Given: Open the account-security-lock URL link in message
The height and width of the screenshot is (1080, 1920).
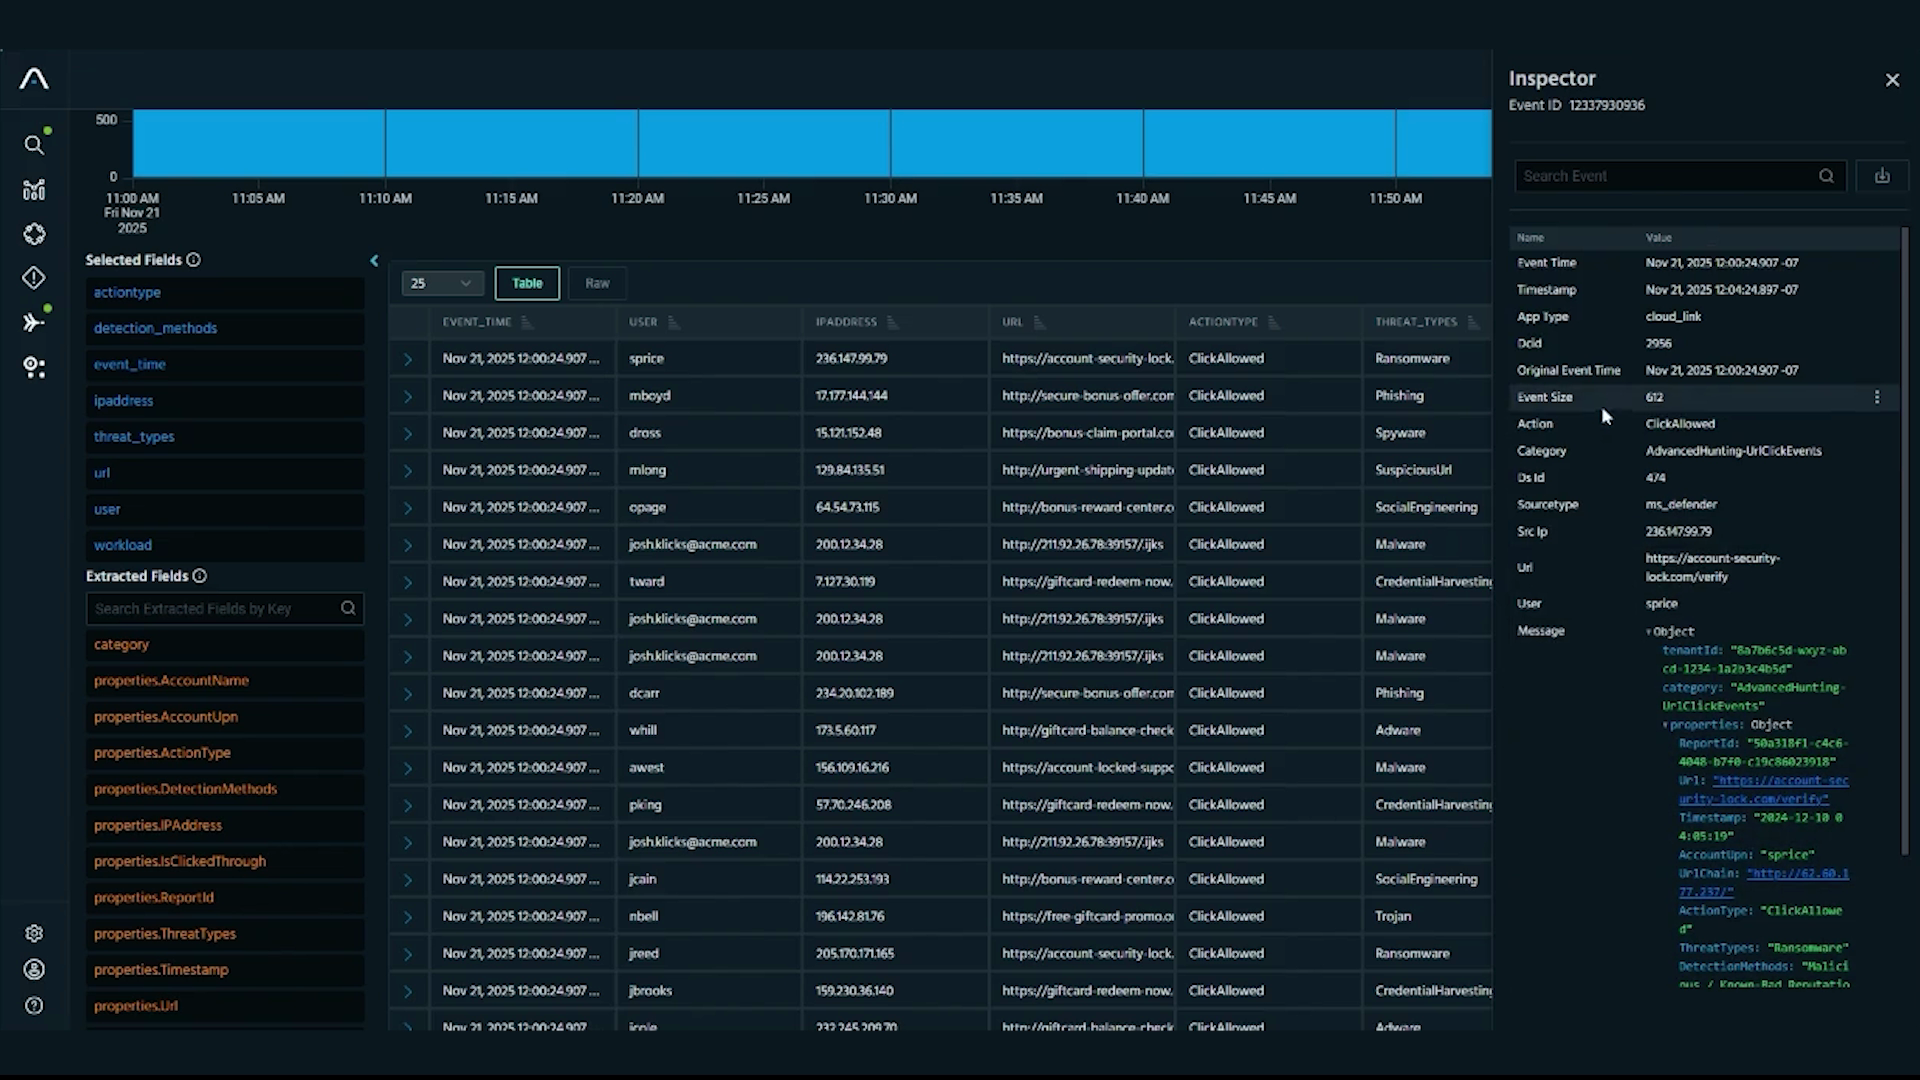Looking at the screenshot, I should pyautogui.click(x=1780, y=781).
